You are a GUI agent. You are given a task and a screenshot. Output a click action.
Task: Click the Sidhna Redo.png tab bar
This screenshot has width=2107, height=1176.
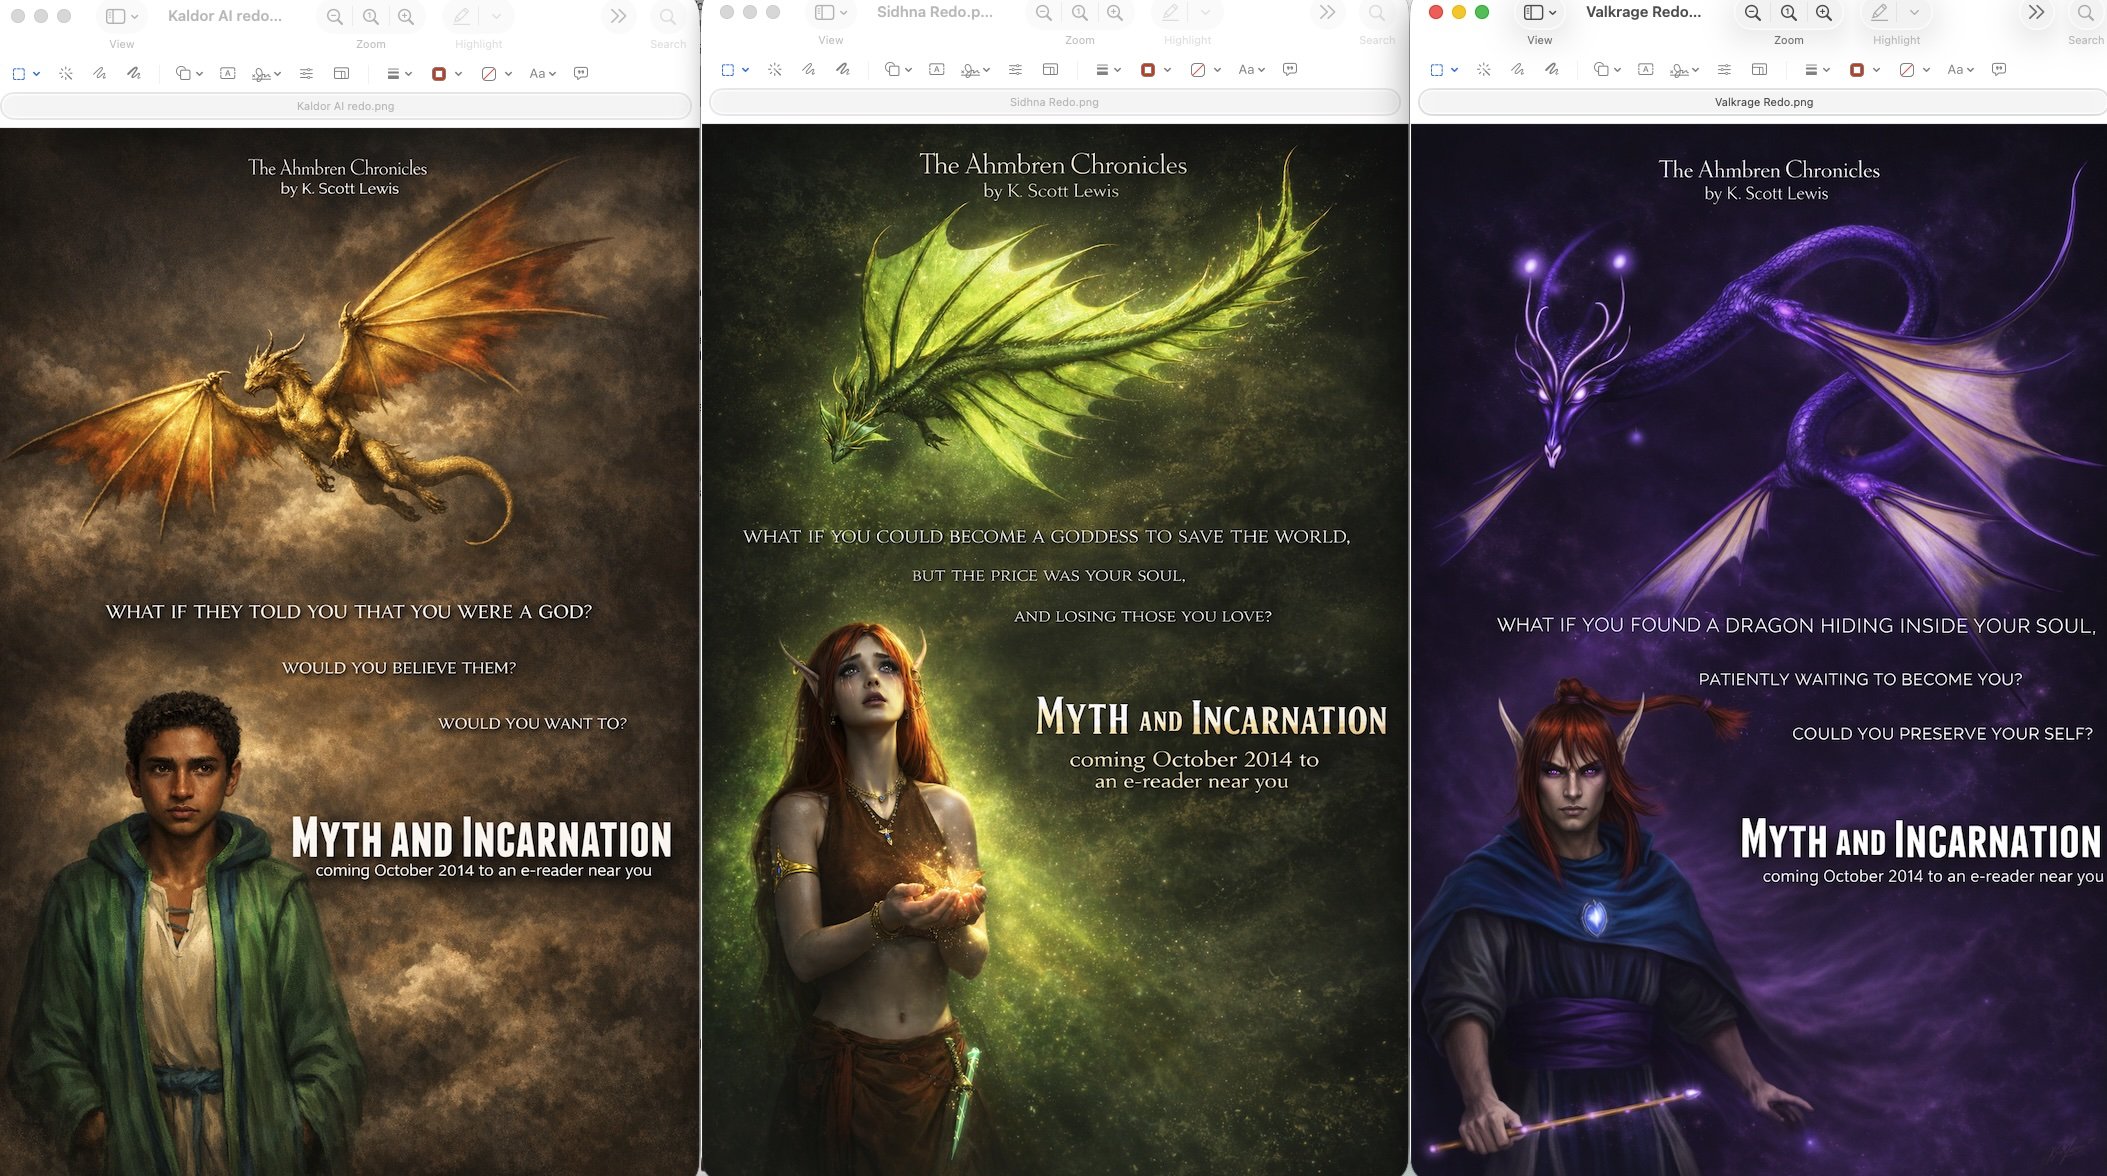(1054, 102)
